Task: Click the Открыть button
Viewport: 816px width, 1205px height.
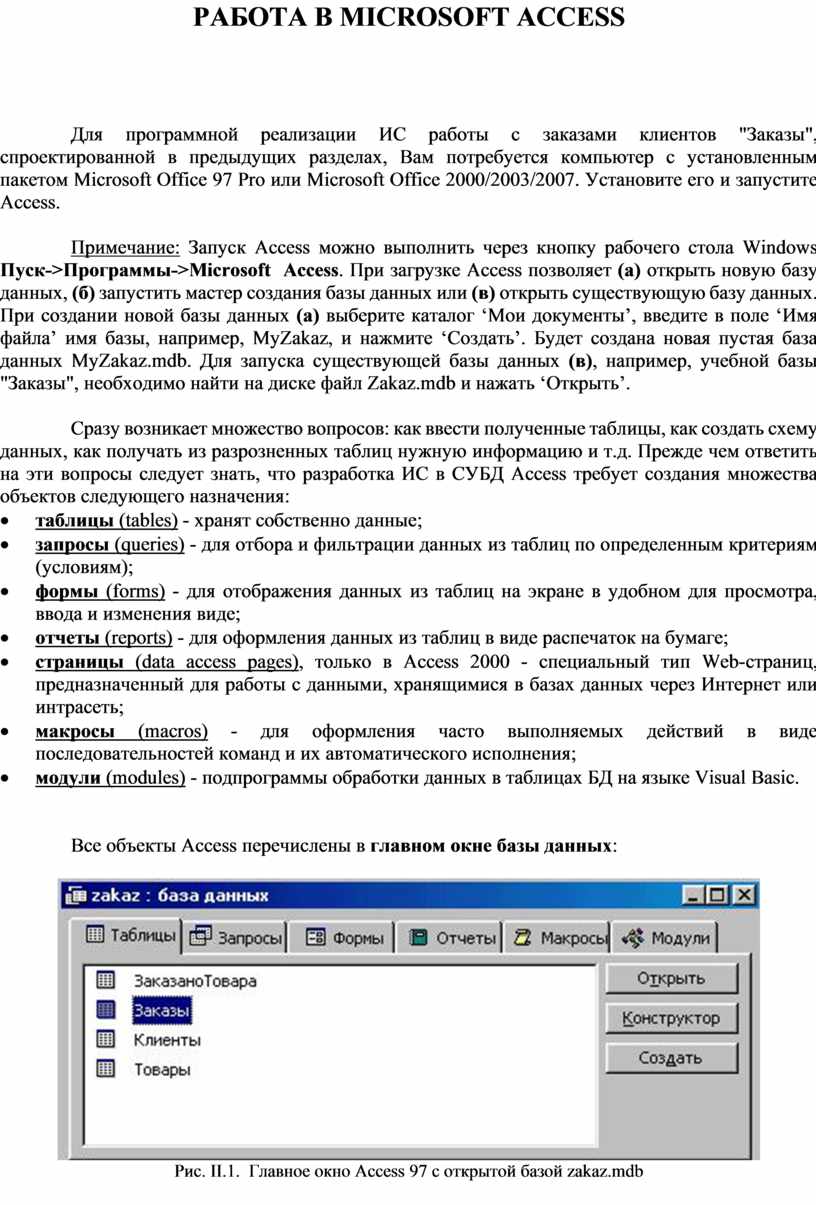Action: pyautogui.click(x=672, y=979)
